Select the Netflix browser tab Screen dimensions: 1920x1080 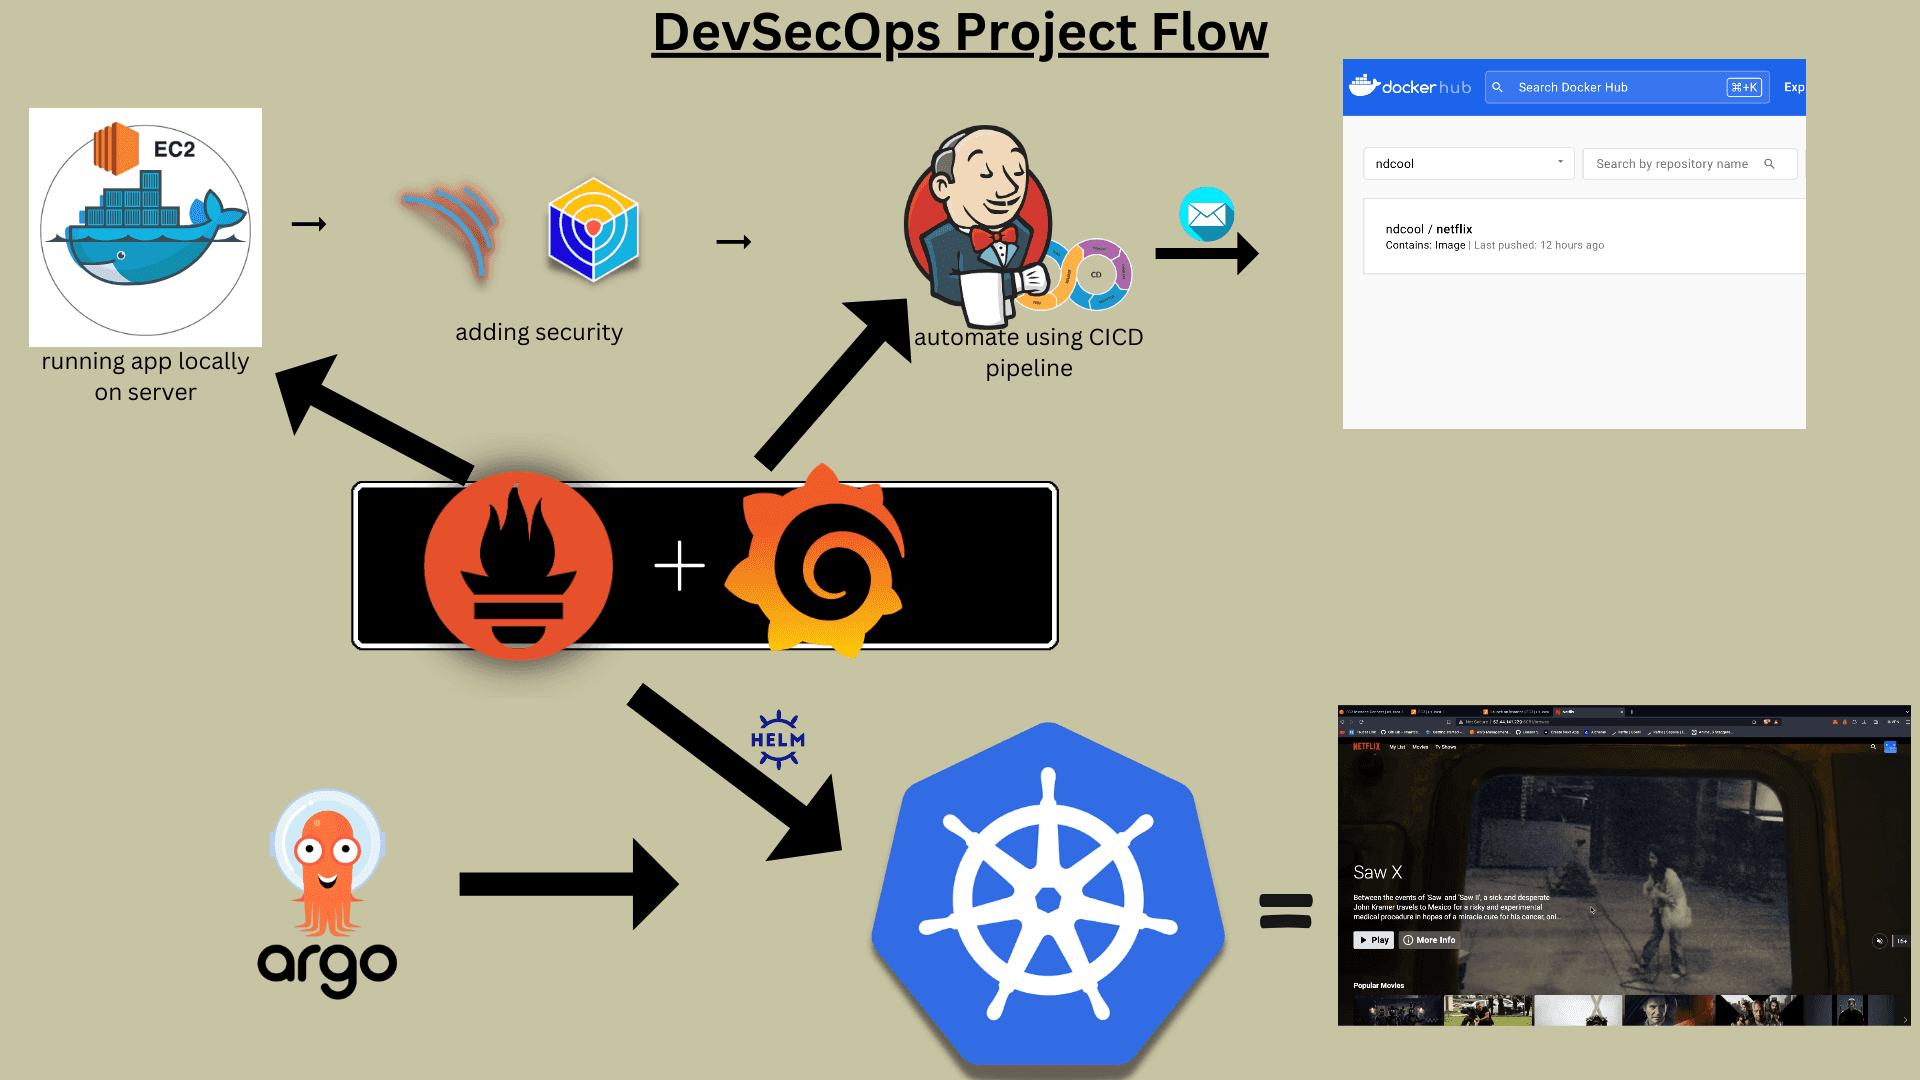1589,712
